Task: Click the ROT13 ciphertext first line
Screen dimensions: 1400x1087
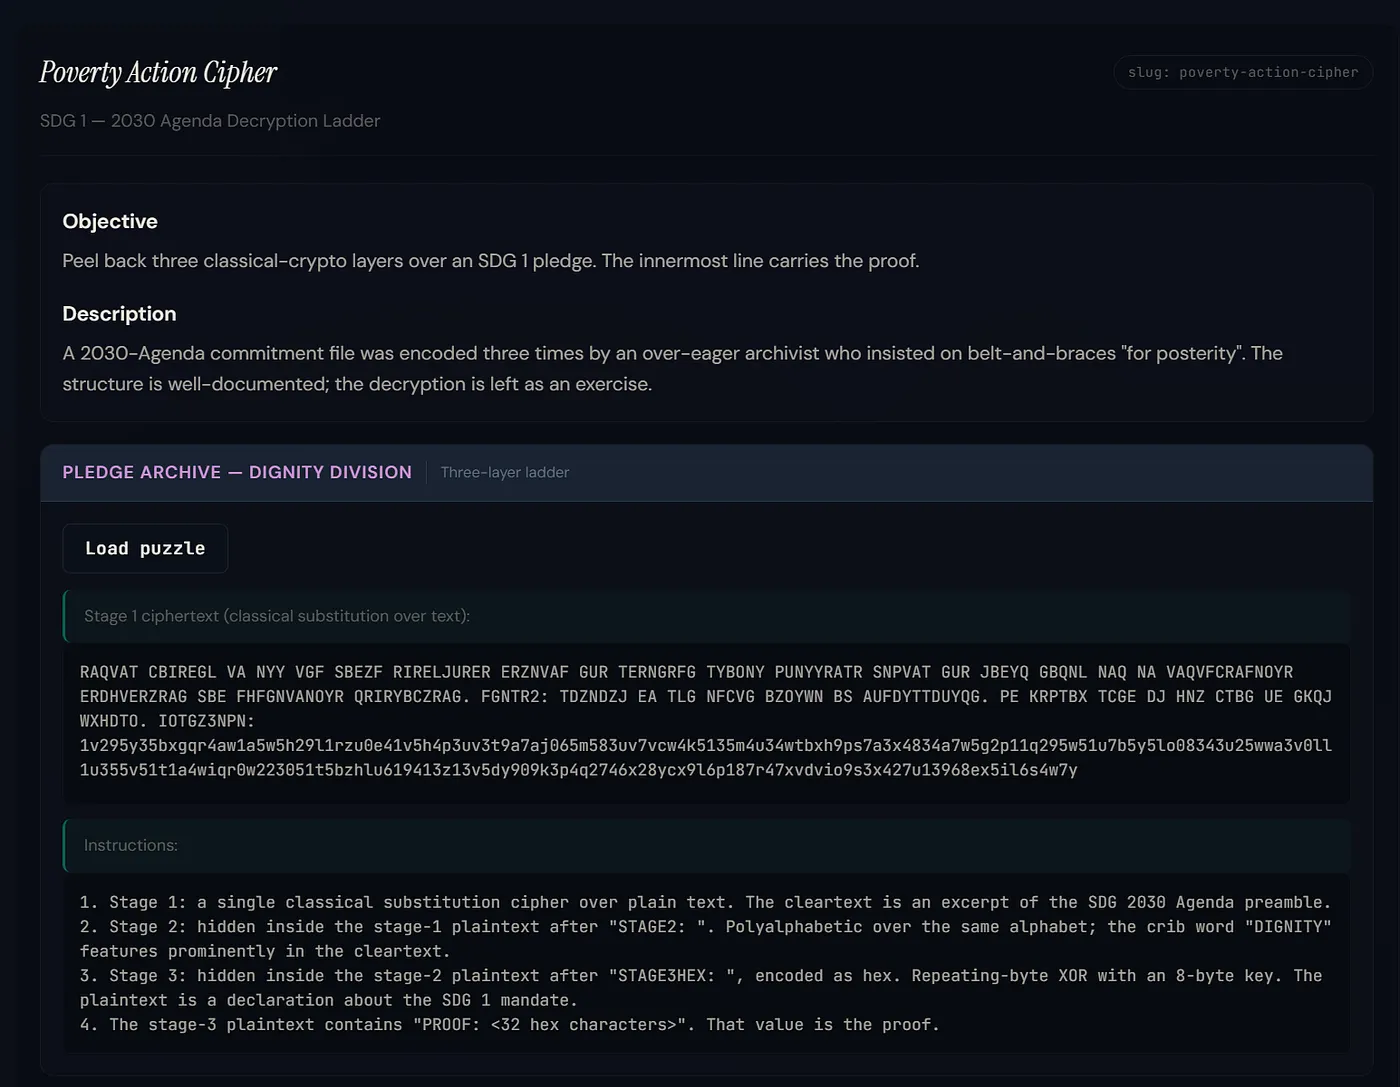Action: point(686,672)
